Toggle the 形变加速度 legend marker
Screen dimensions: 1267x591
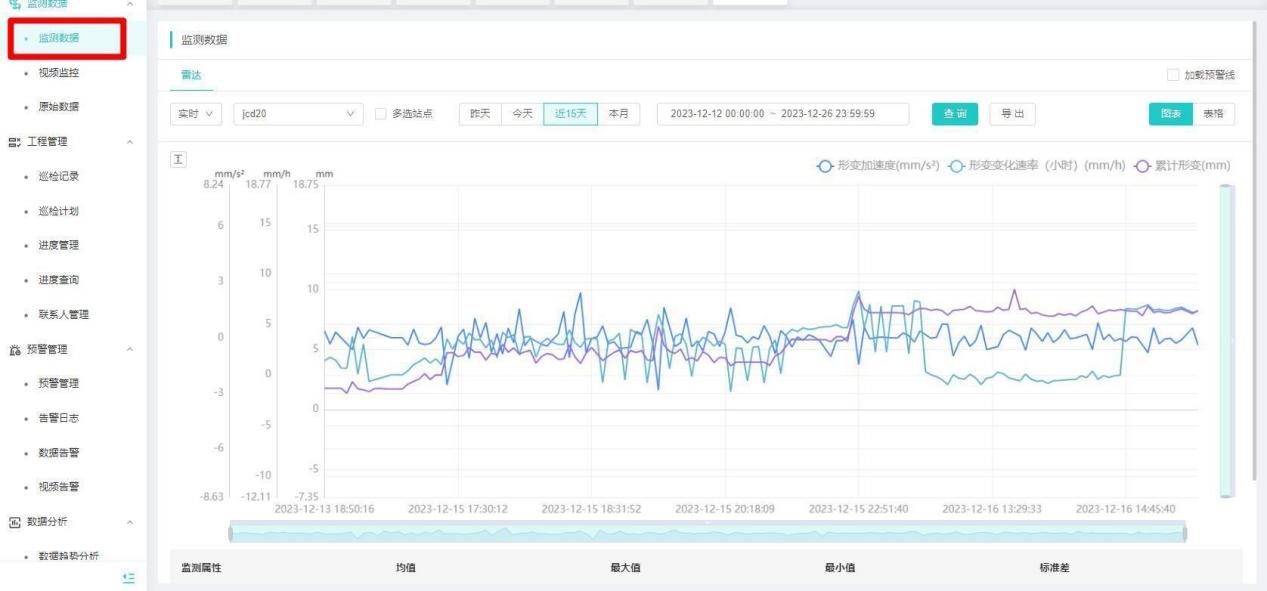(825, 166)
